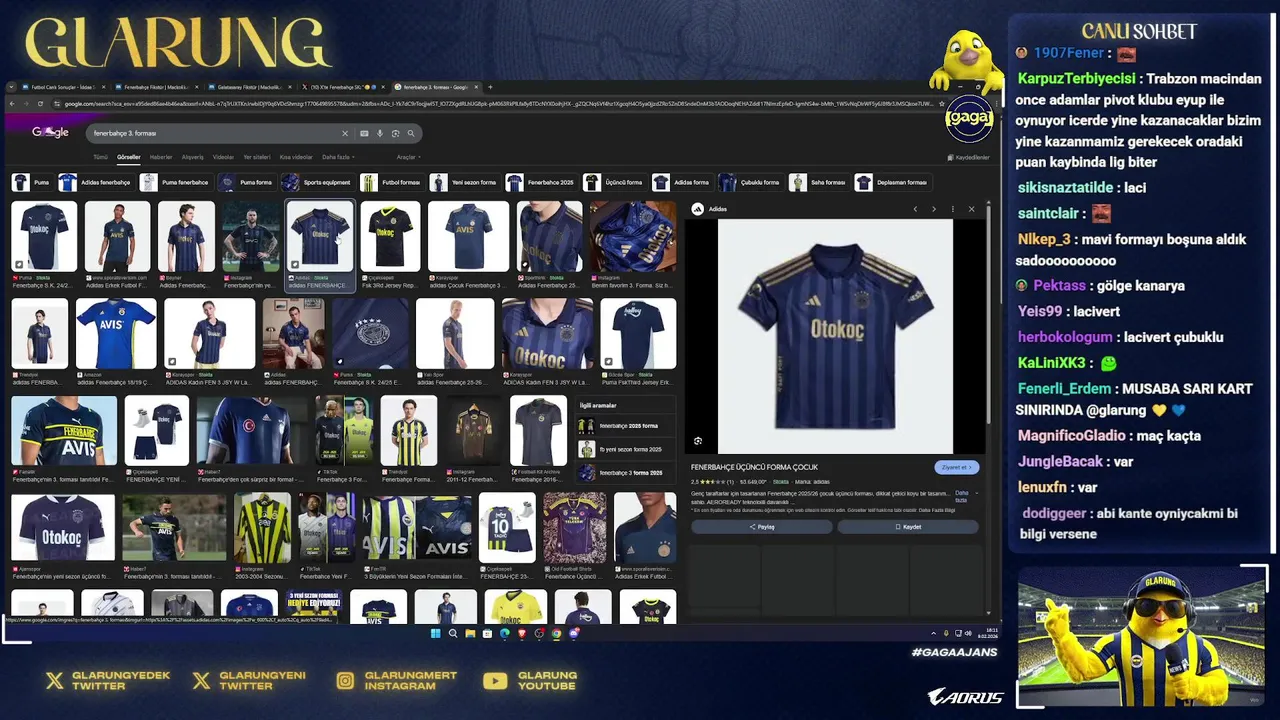Select Deplasman forması filter chip
Screen dimensions: 1280x720
(892, 182)
